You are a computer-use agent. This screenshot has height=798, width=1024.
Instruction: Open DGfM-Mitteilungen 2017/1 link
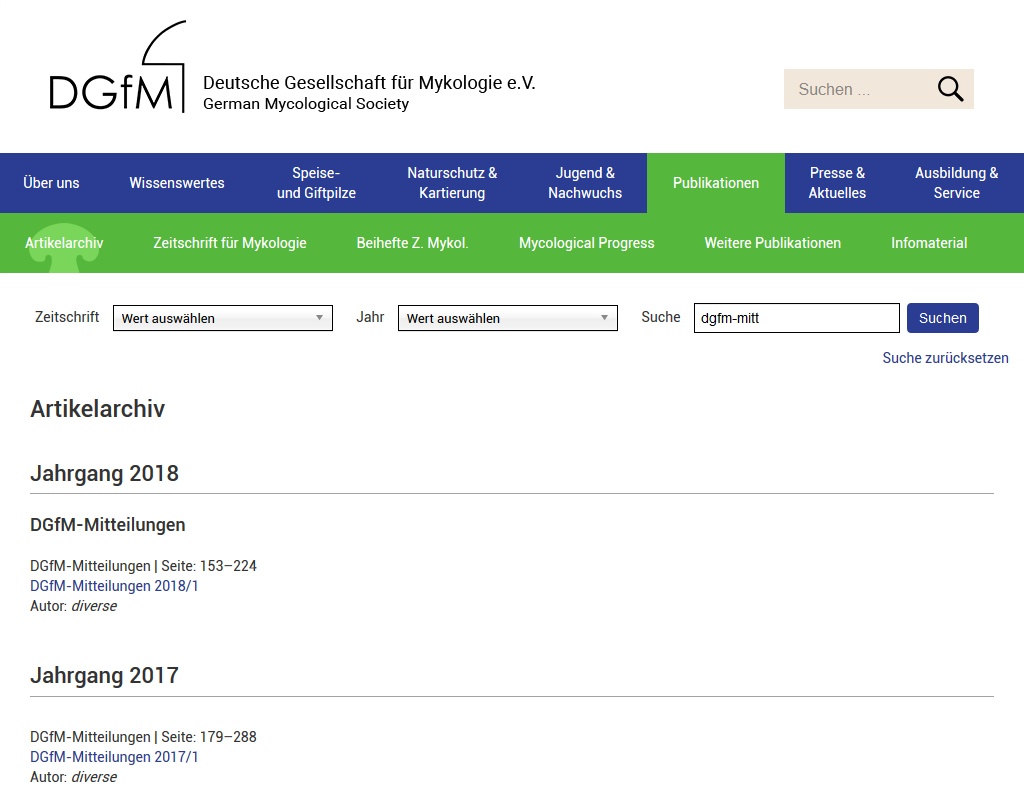click(114, 757)
